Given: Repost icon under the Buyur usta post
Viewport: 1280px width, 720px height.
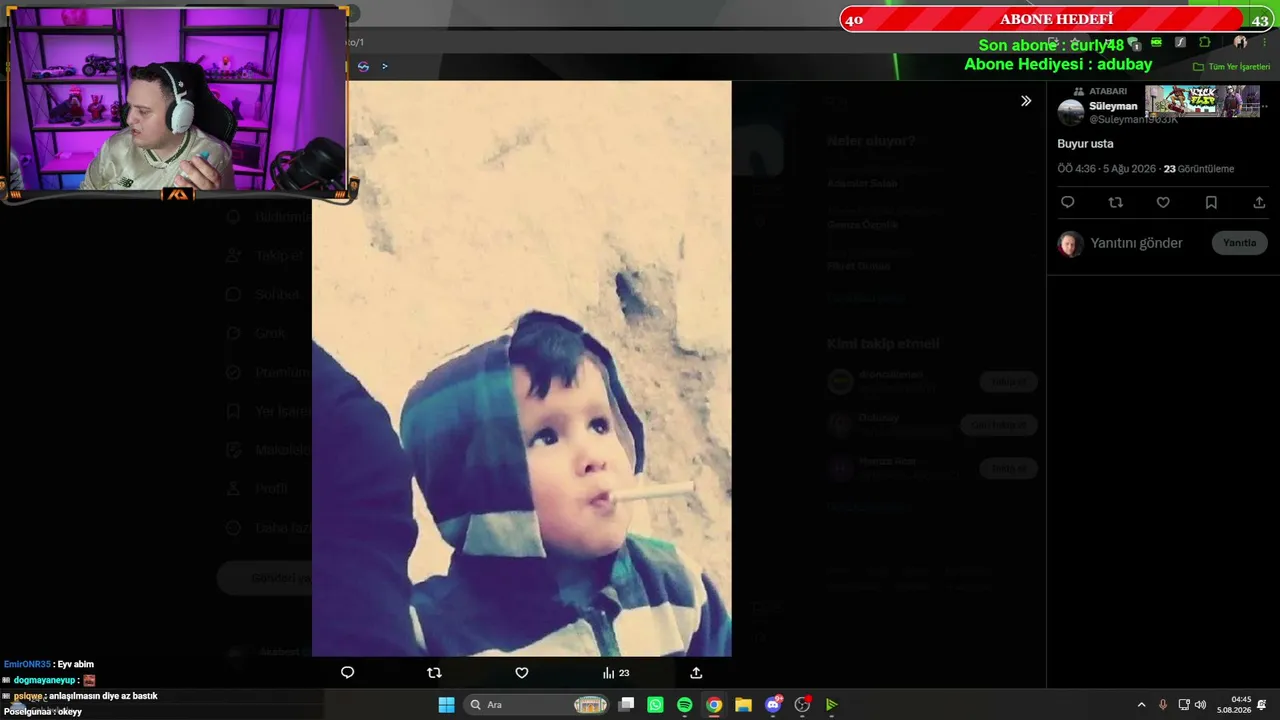Looking at the screenshot, I should coord(1116,202).
